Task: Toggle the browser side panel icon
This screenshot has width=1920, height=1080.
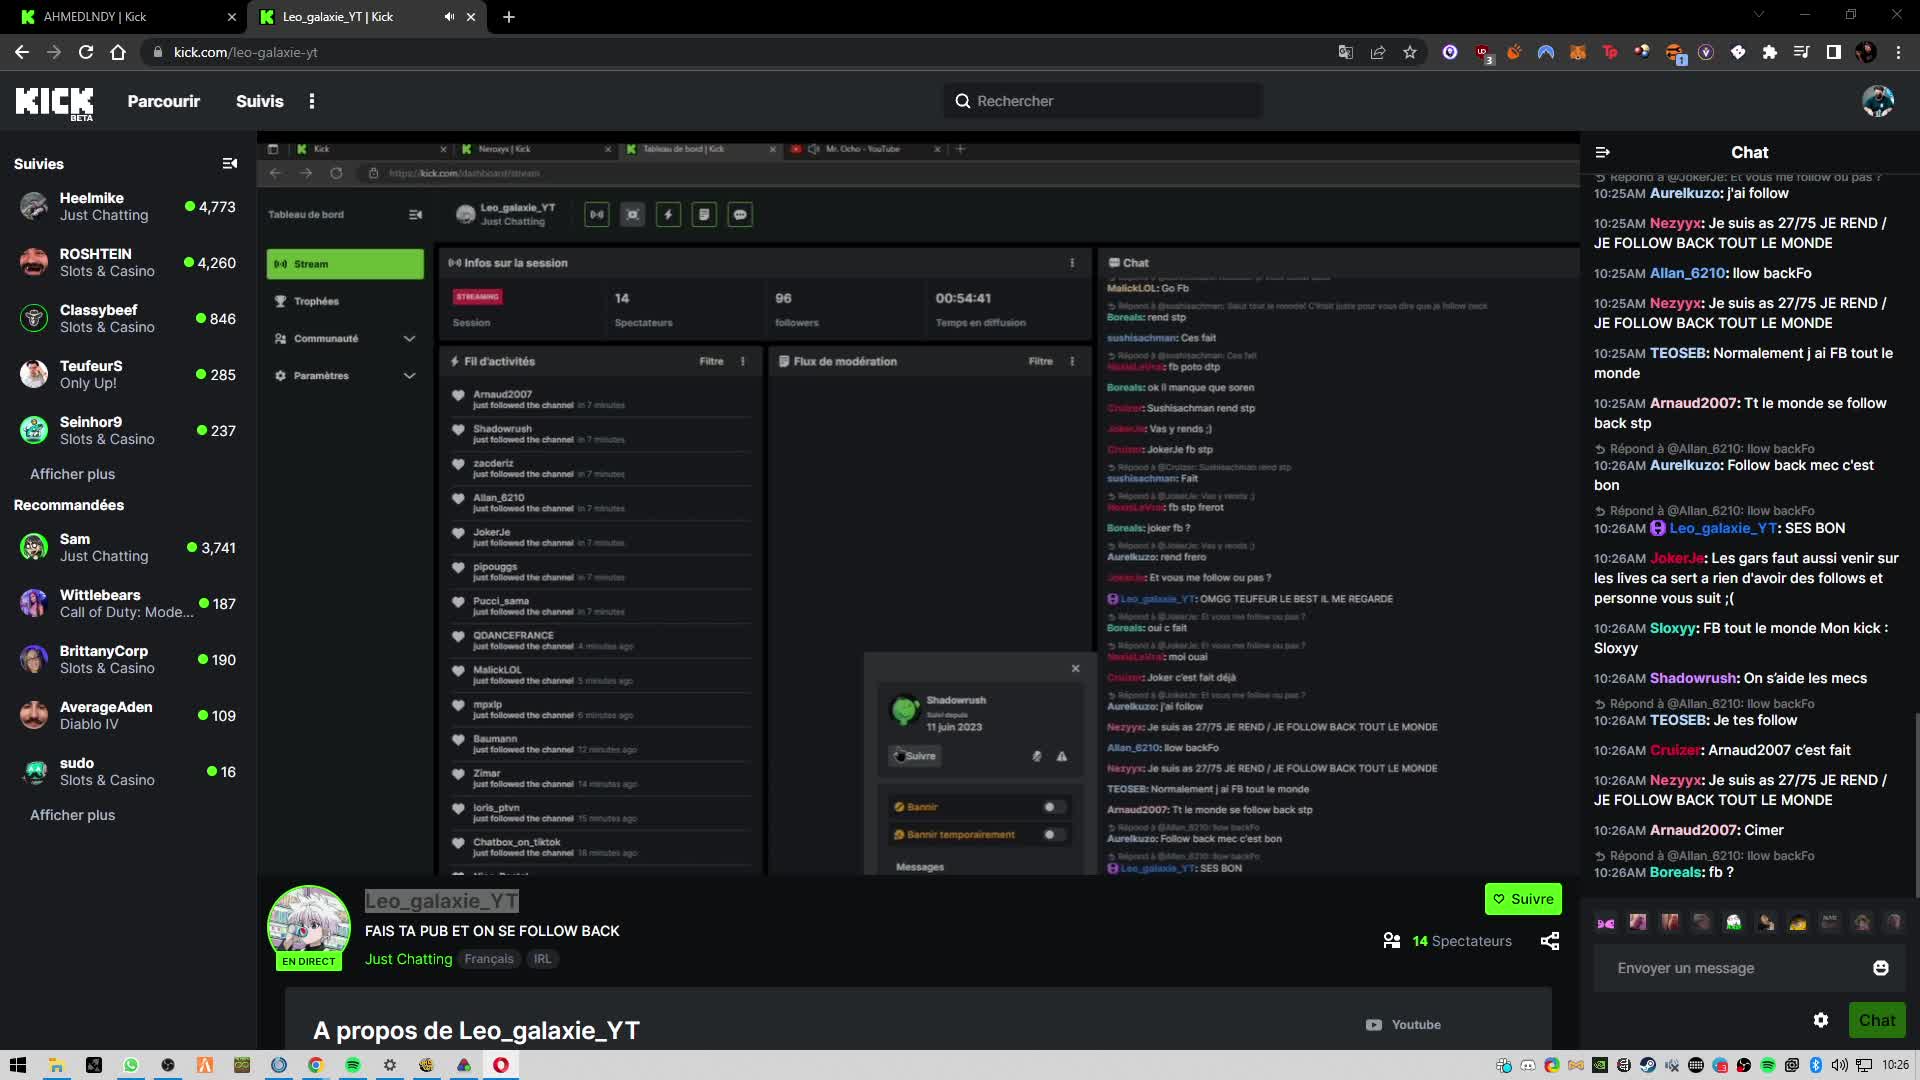Action: (1834, 52)
